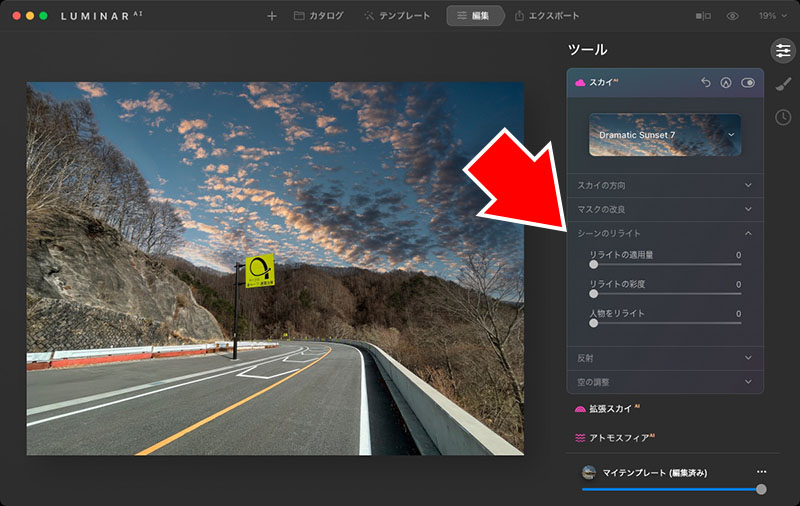Switch to the テンプレート tab
This screenshot has width=800, height=506.
click(397, 16)
